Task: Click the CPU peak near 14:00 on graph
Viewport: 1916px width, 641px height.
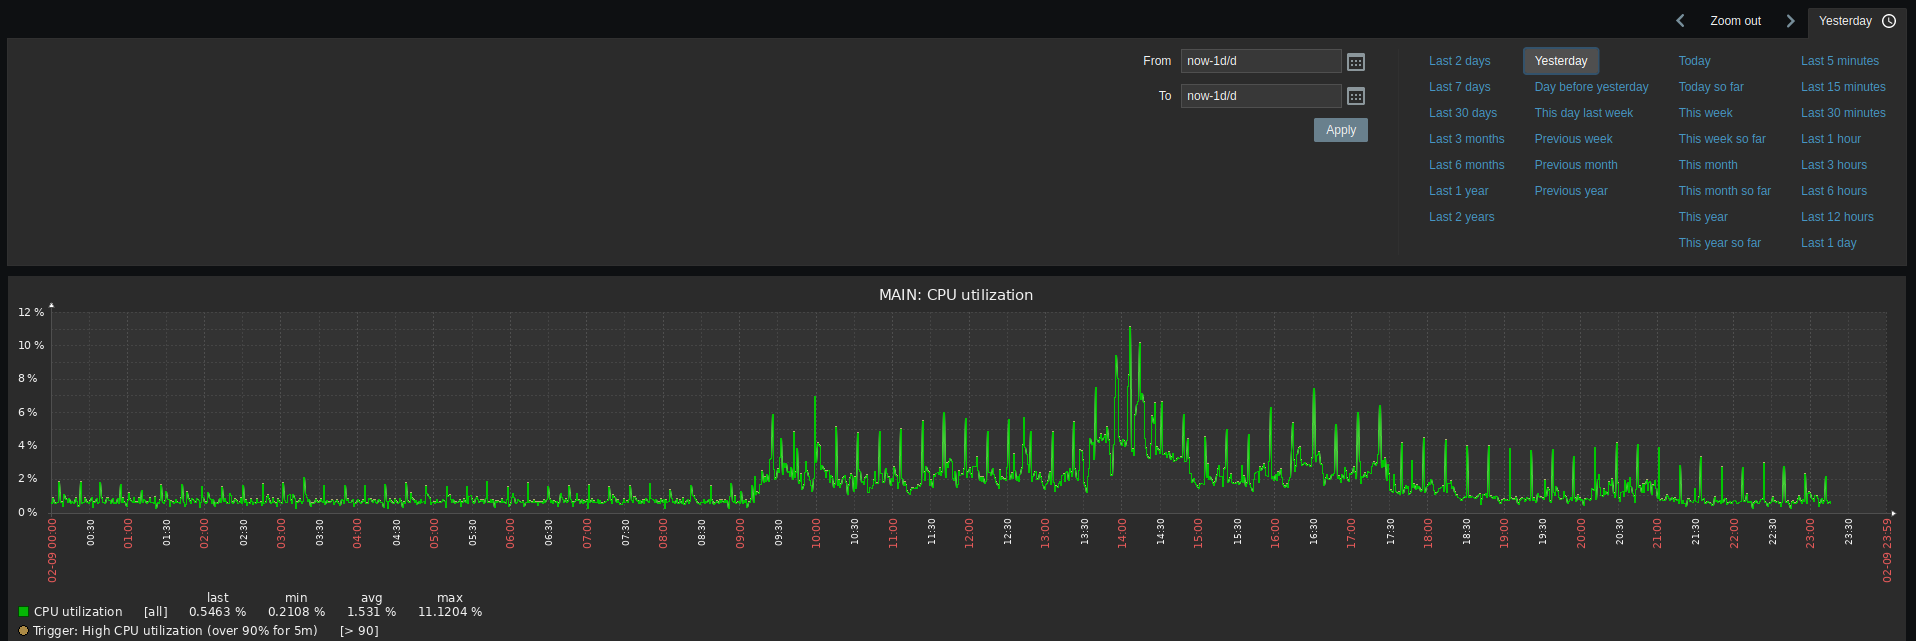Action: (1130, 329)
